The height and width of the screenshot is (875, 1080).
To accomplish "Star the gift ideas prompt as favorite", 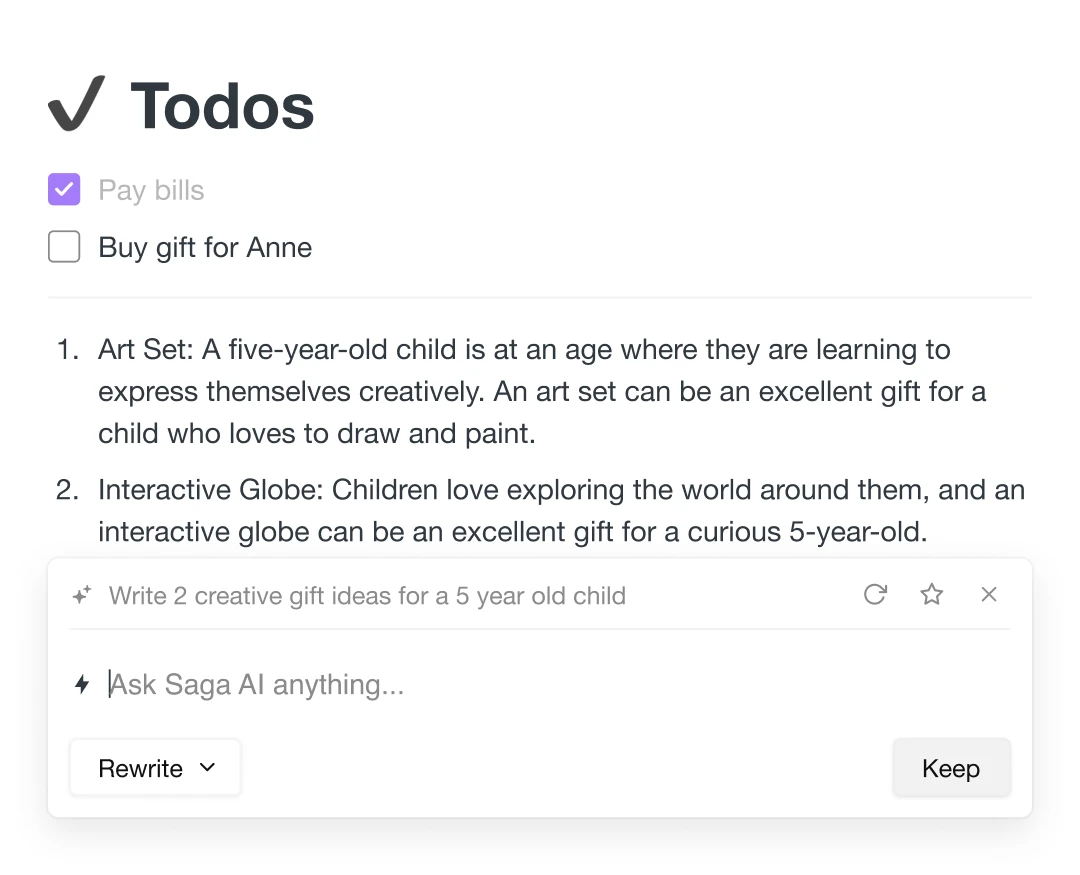I will [931, 594].
